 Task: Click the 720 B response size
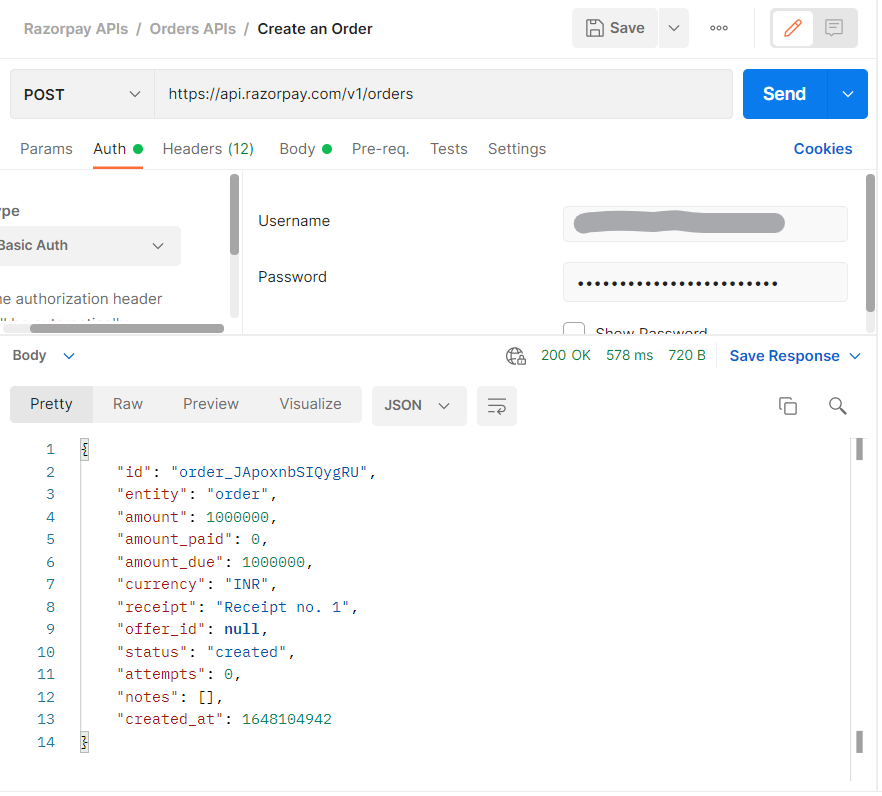[688, 356]
